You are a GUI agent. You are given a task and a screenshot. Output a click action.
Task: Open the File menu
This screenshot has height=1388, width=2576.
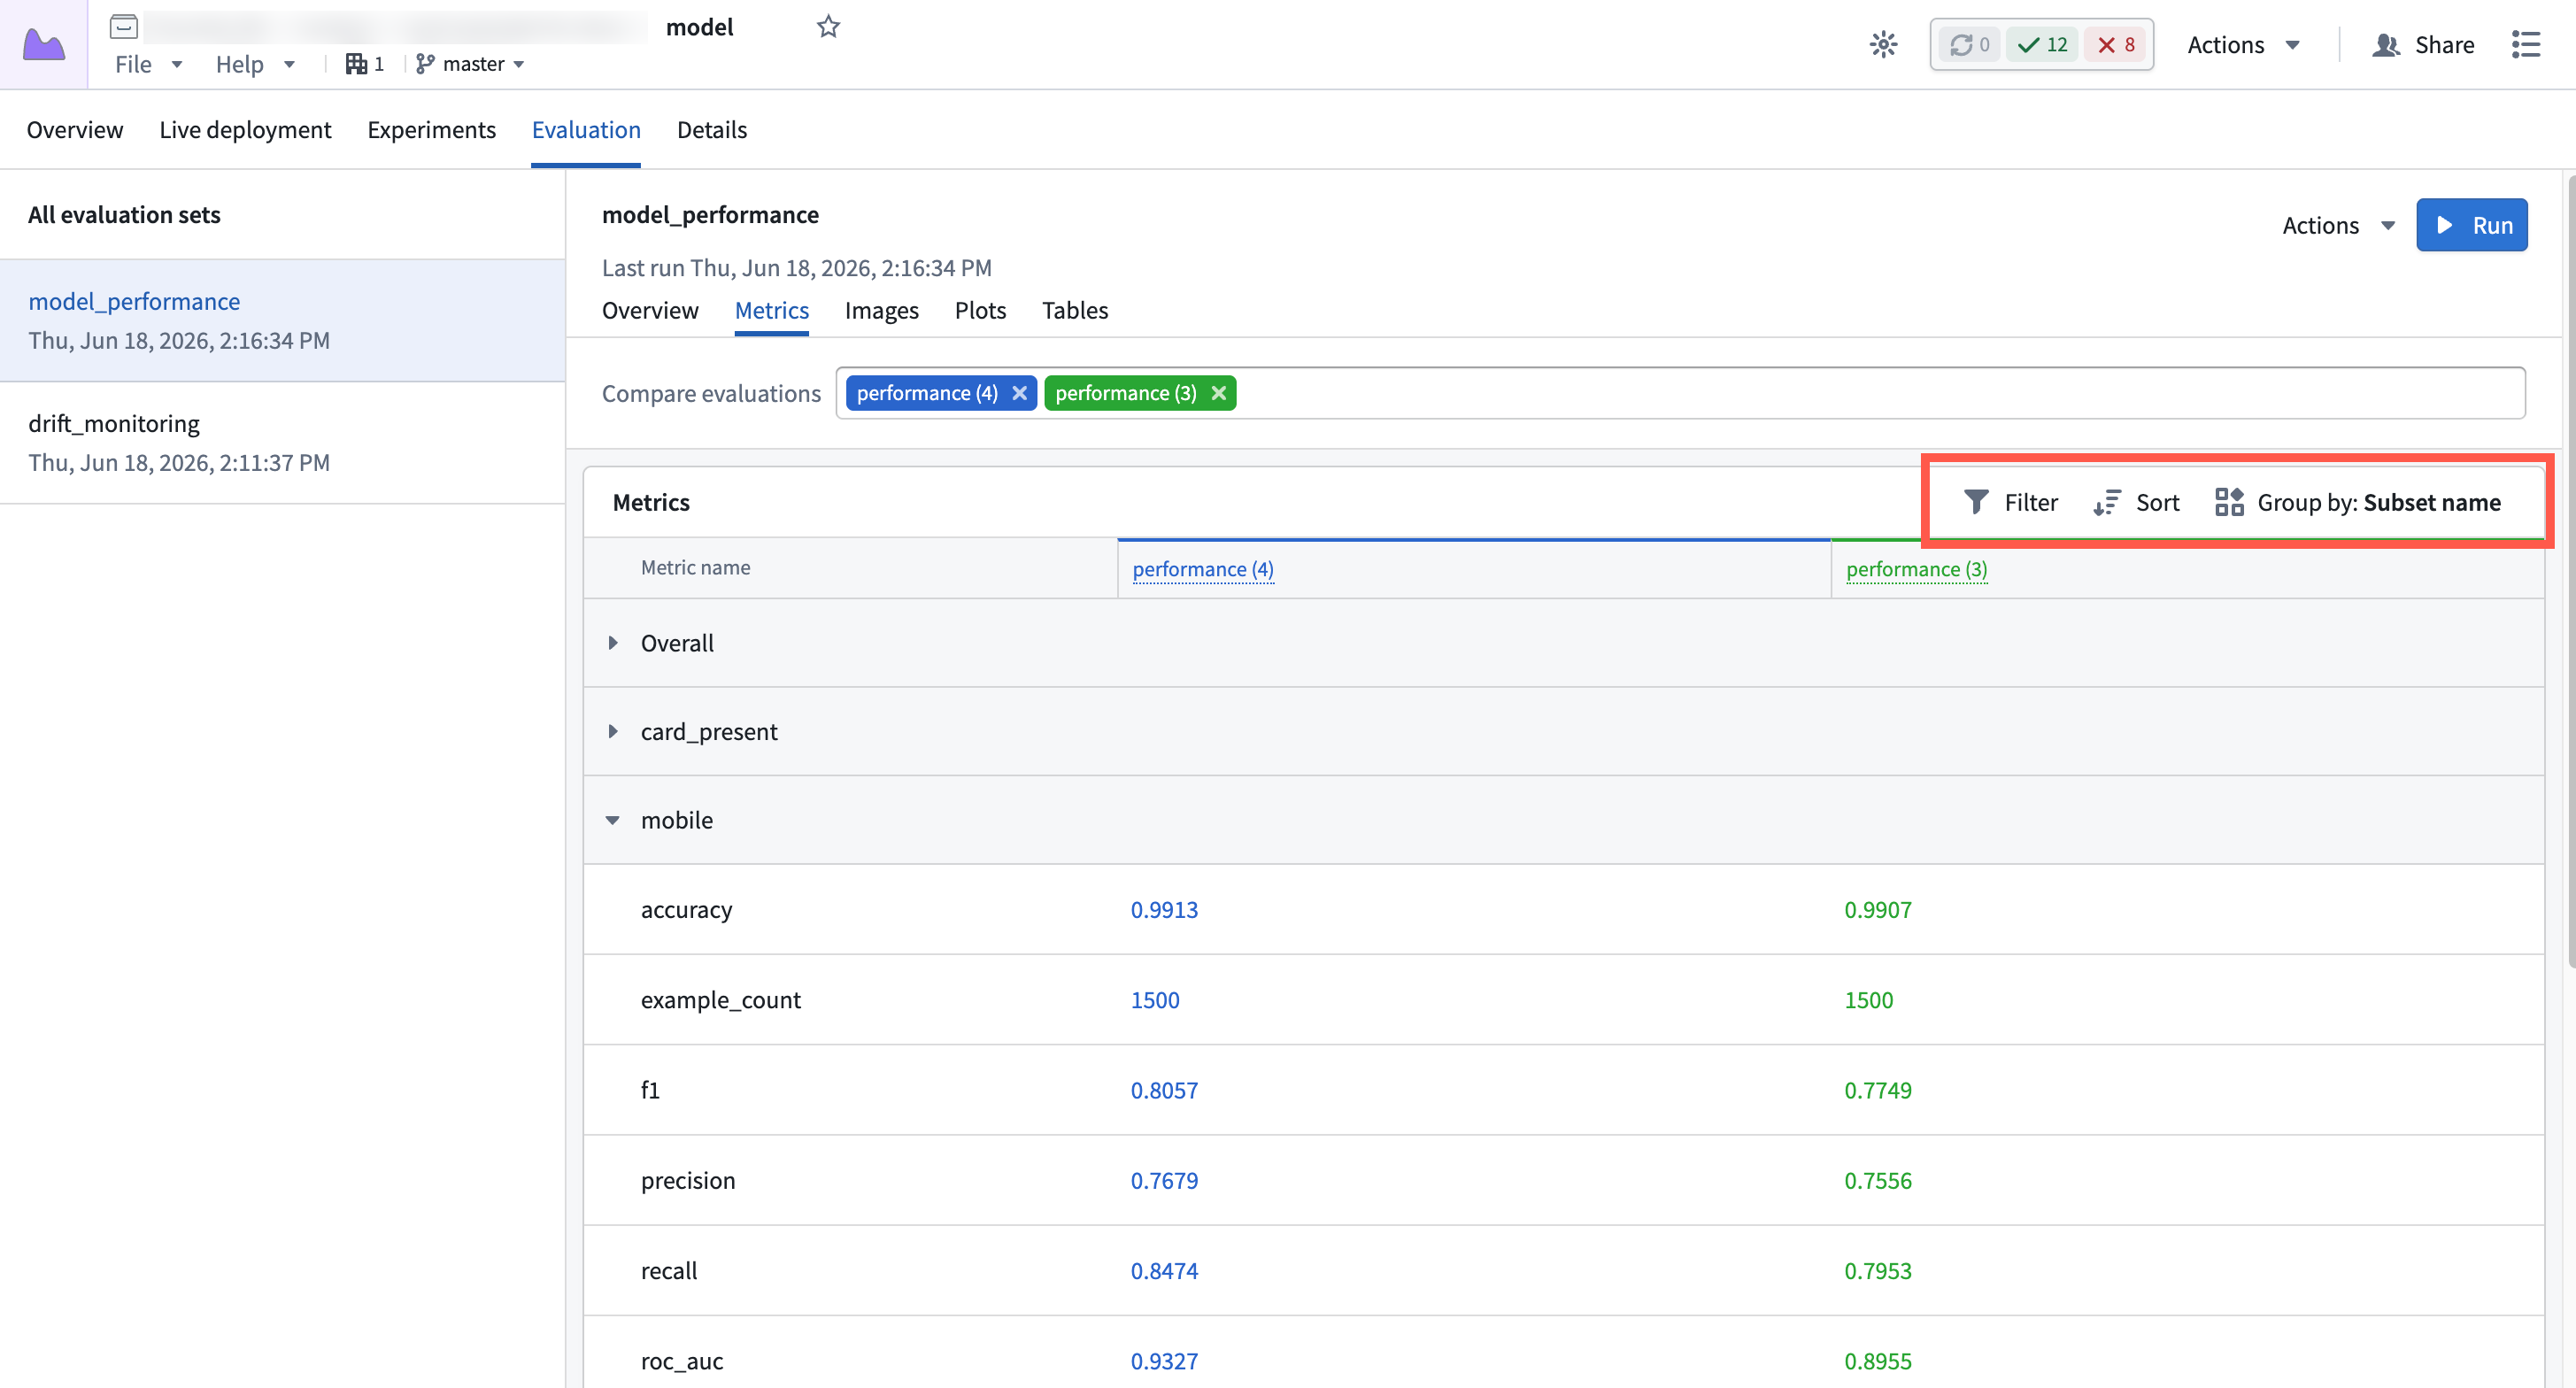(148, 64)
